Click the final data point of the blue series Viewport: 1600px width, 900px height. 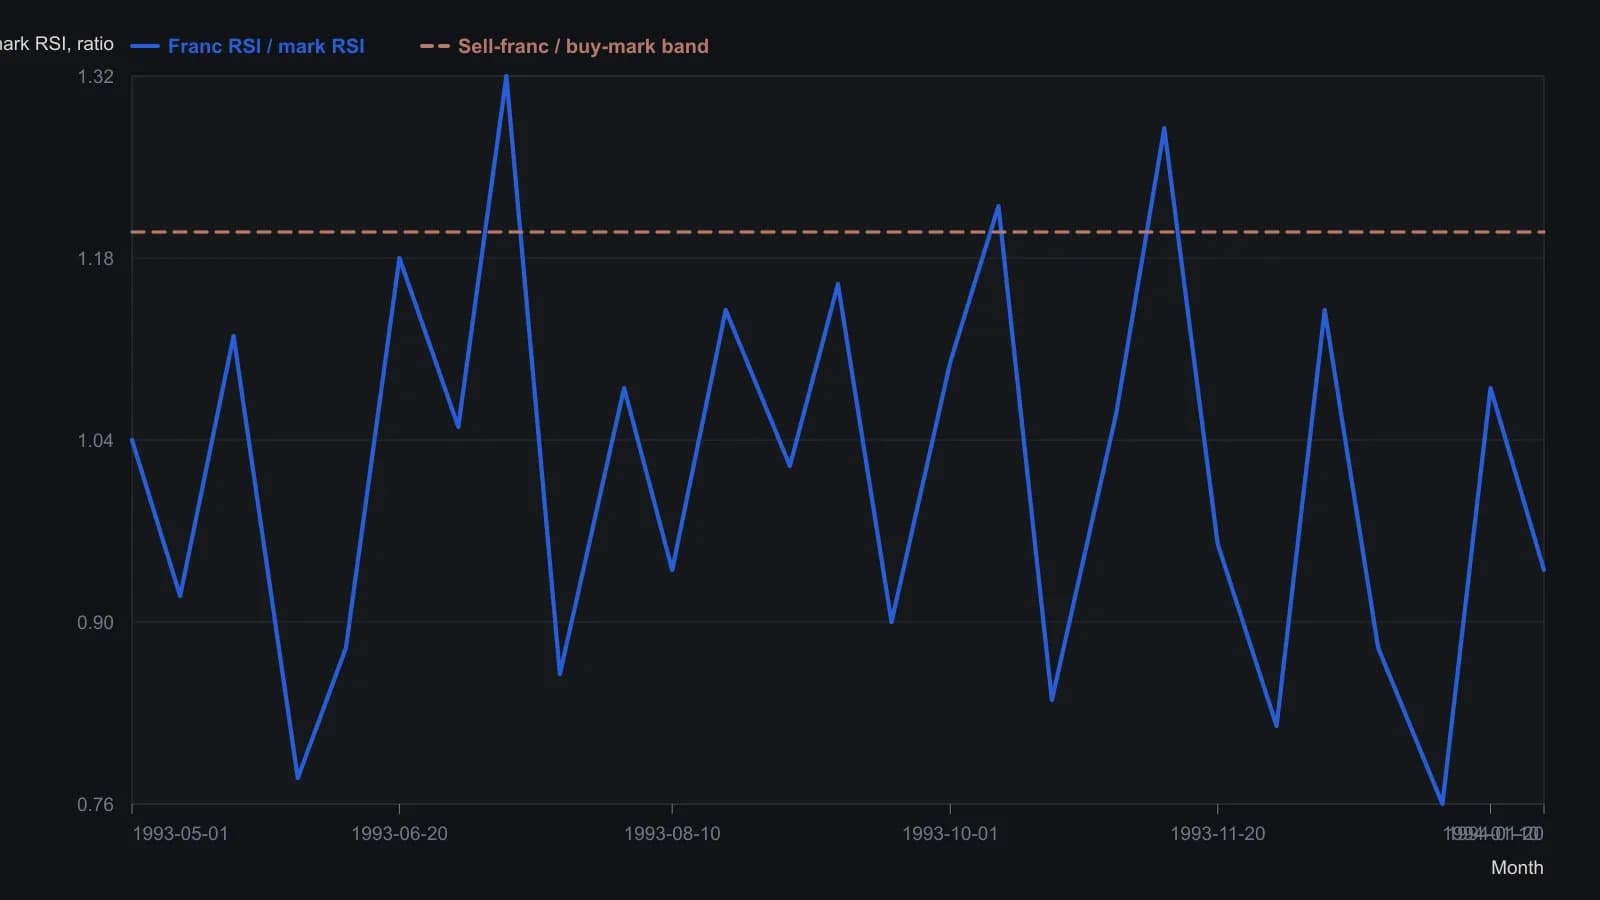[x=1544, y=570]
